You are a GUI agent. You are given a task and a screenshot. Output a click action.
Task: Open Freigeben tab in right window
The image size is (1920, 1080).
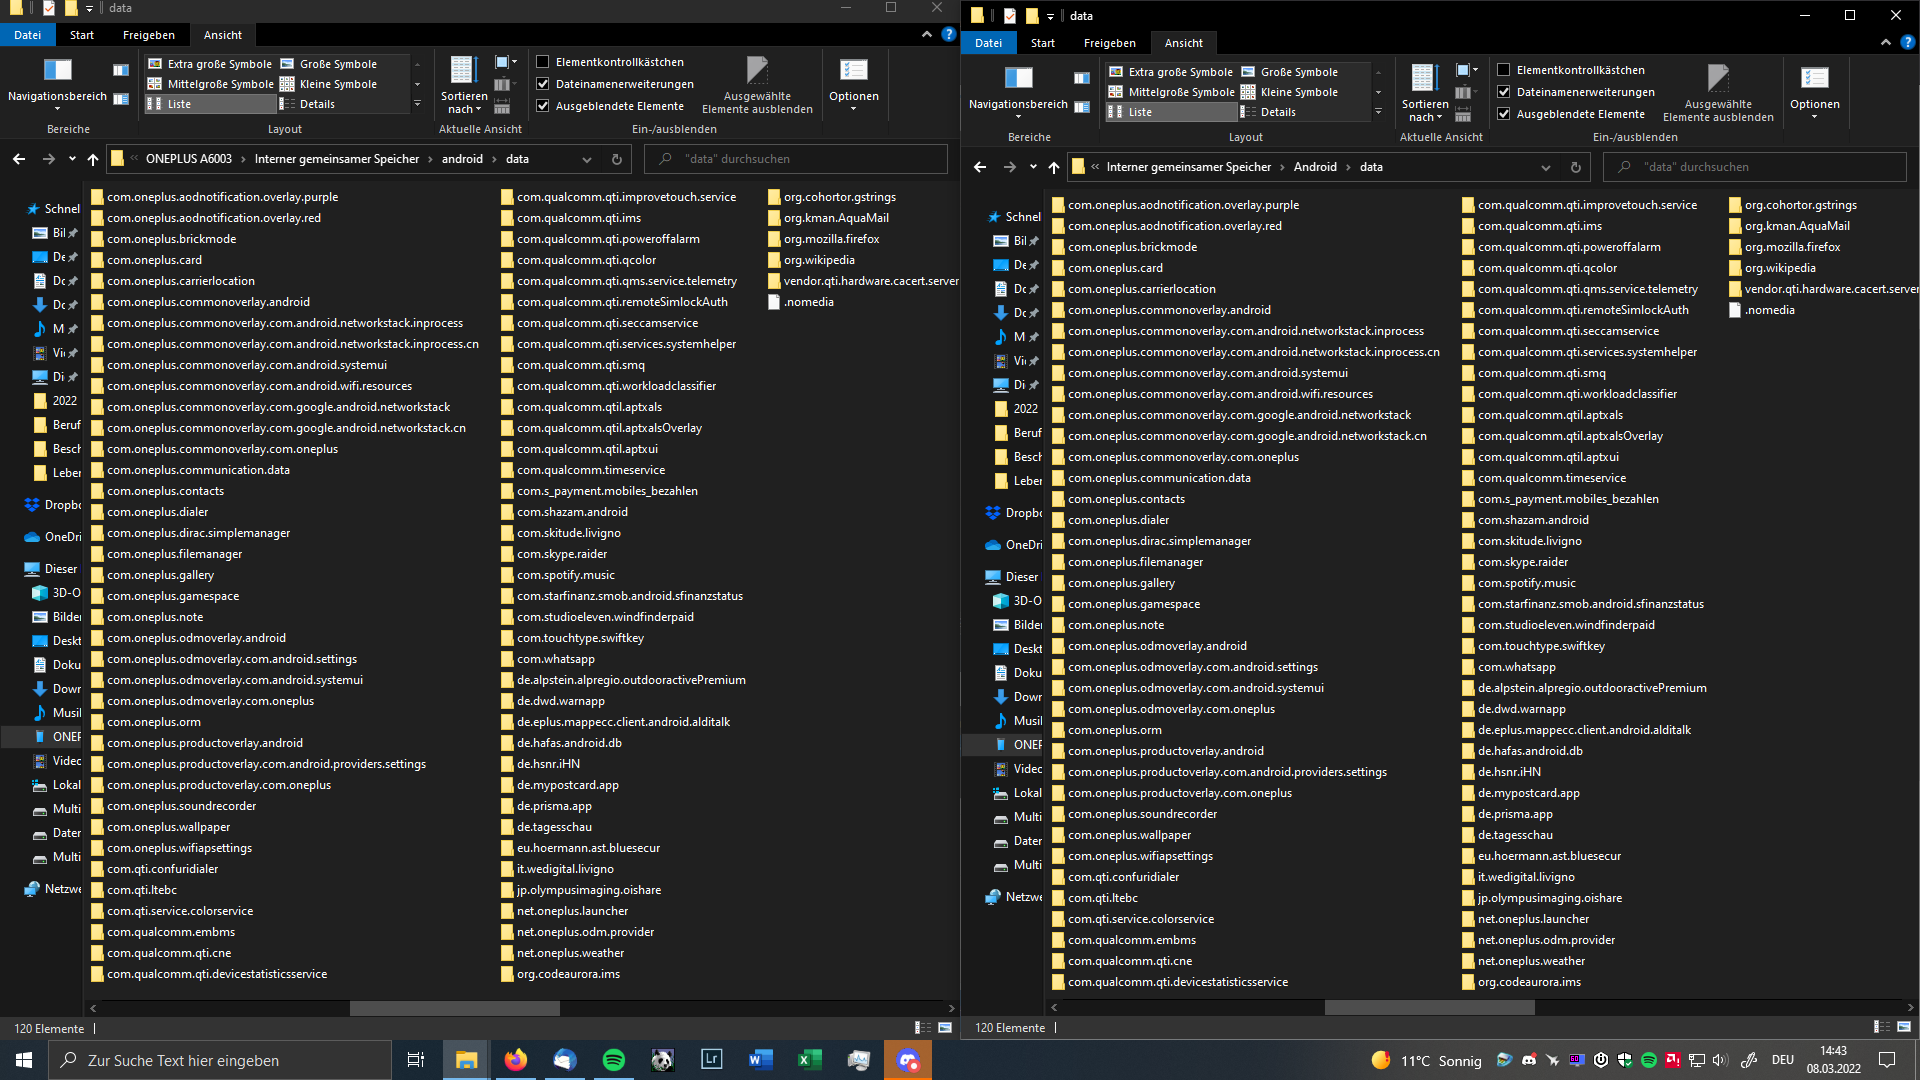[1110, 43]
